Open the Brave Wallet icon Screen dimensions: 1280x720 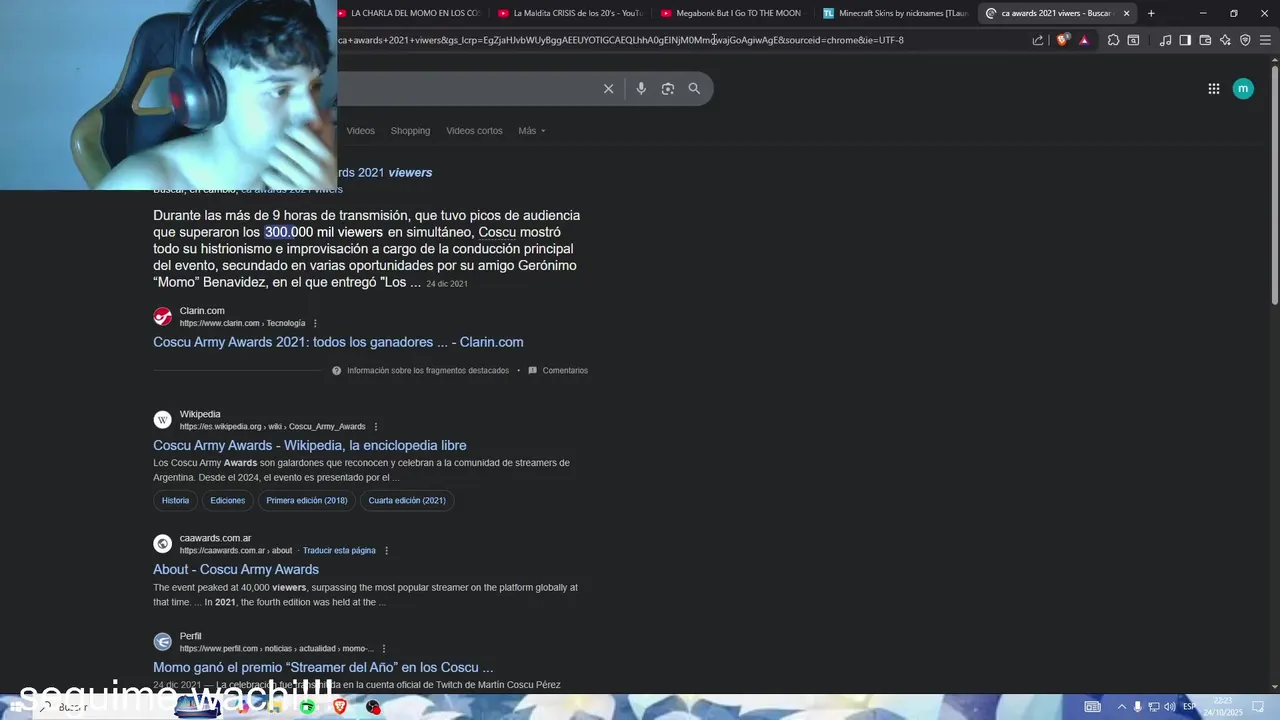coord(1205,40)
